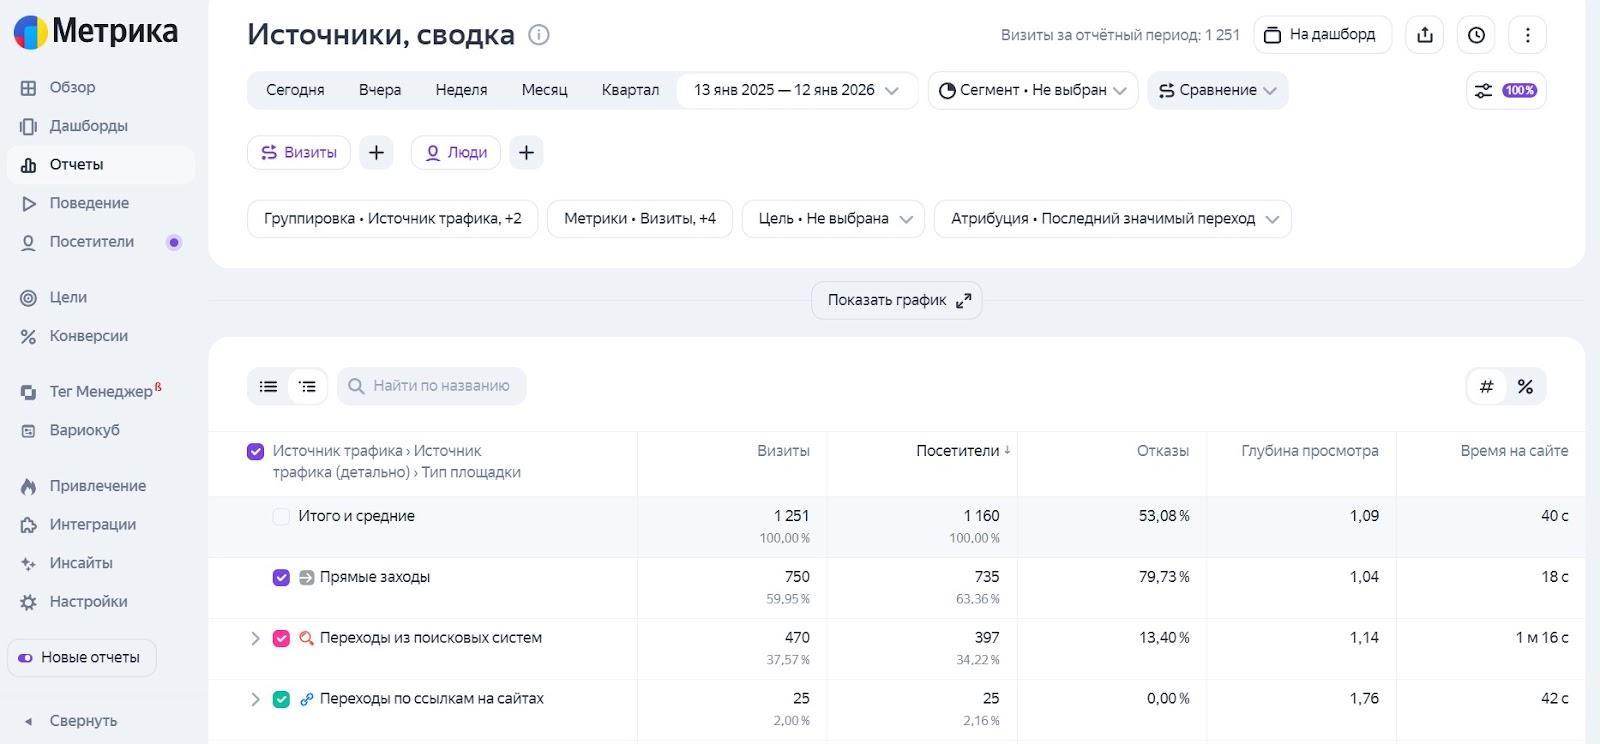
Task: Open the three-dot more options menu
Action: 1527,35
